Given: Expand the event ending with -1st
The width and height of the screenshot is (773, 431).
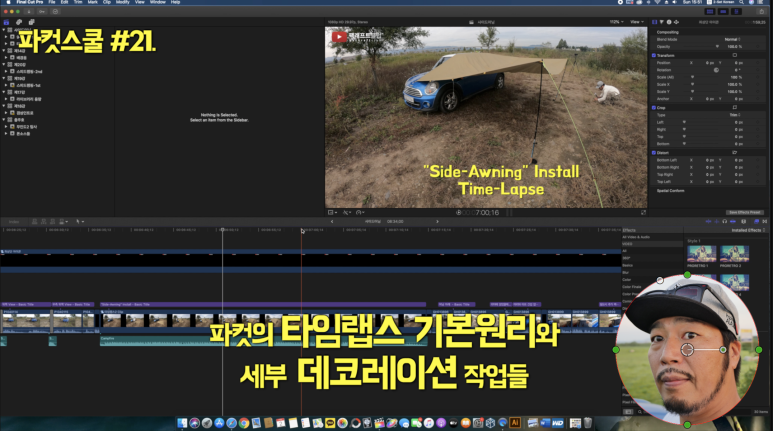Looking at the screenshot, I should coord(7,85).
